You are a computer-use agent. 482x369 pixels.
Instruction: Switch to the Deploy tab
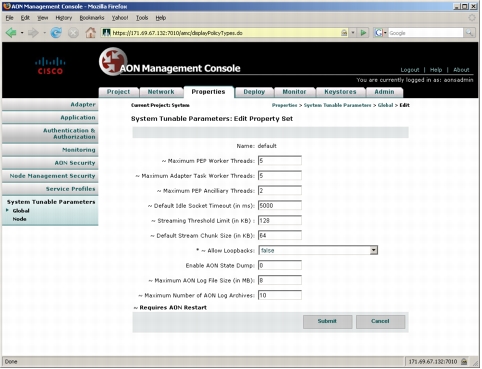254,92
